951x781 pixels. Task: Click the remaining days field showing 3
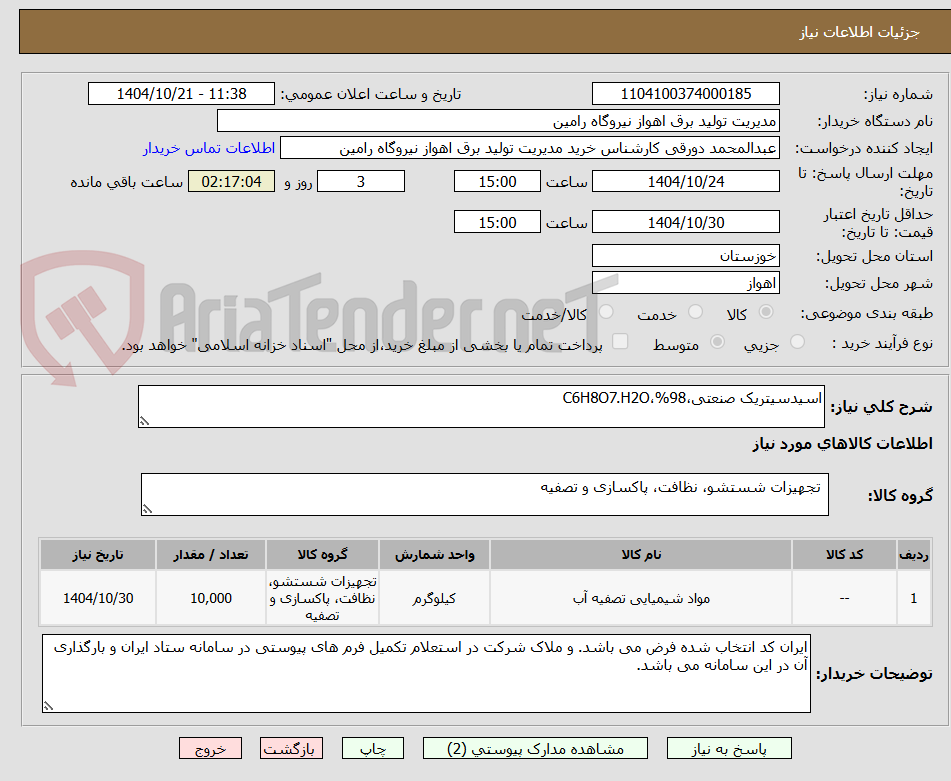(x=361, y=181)
